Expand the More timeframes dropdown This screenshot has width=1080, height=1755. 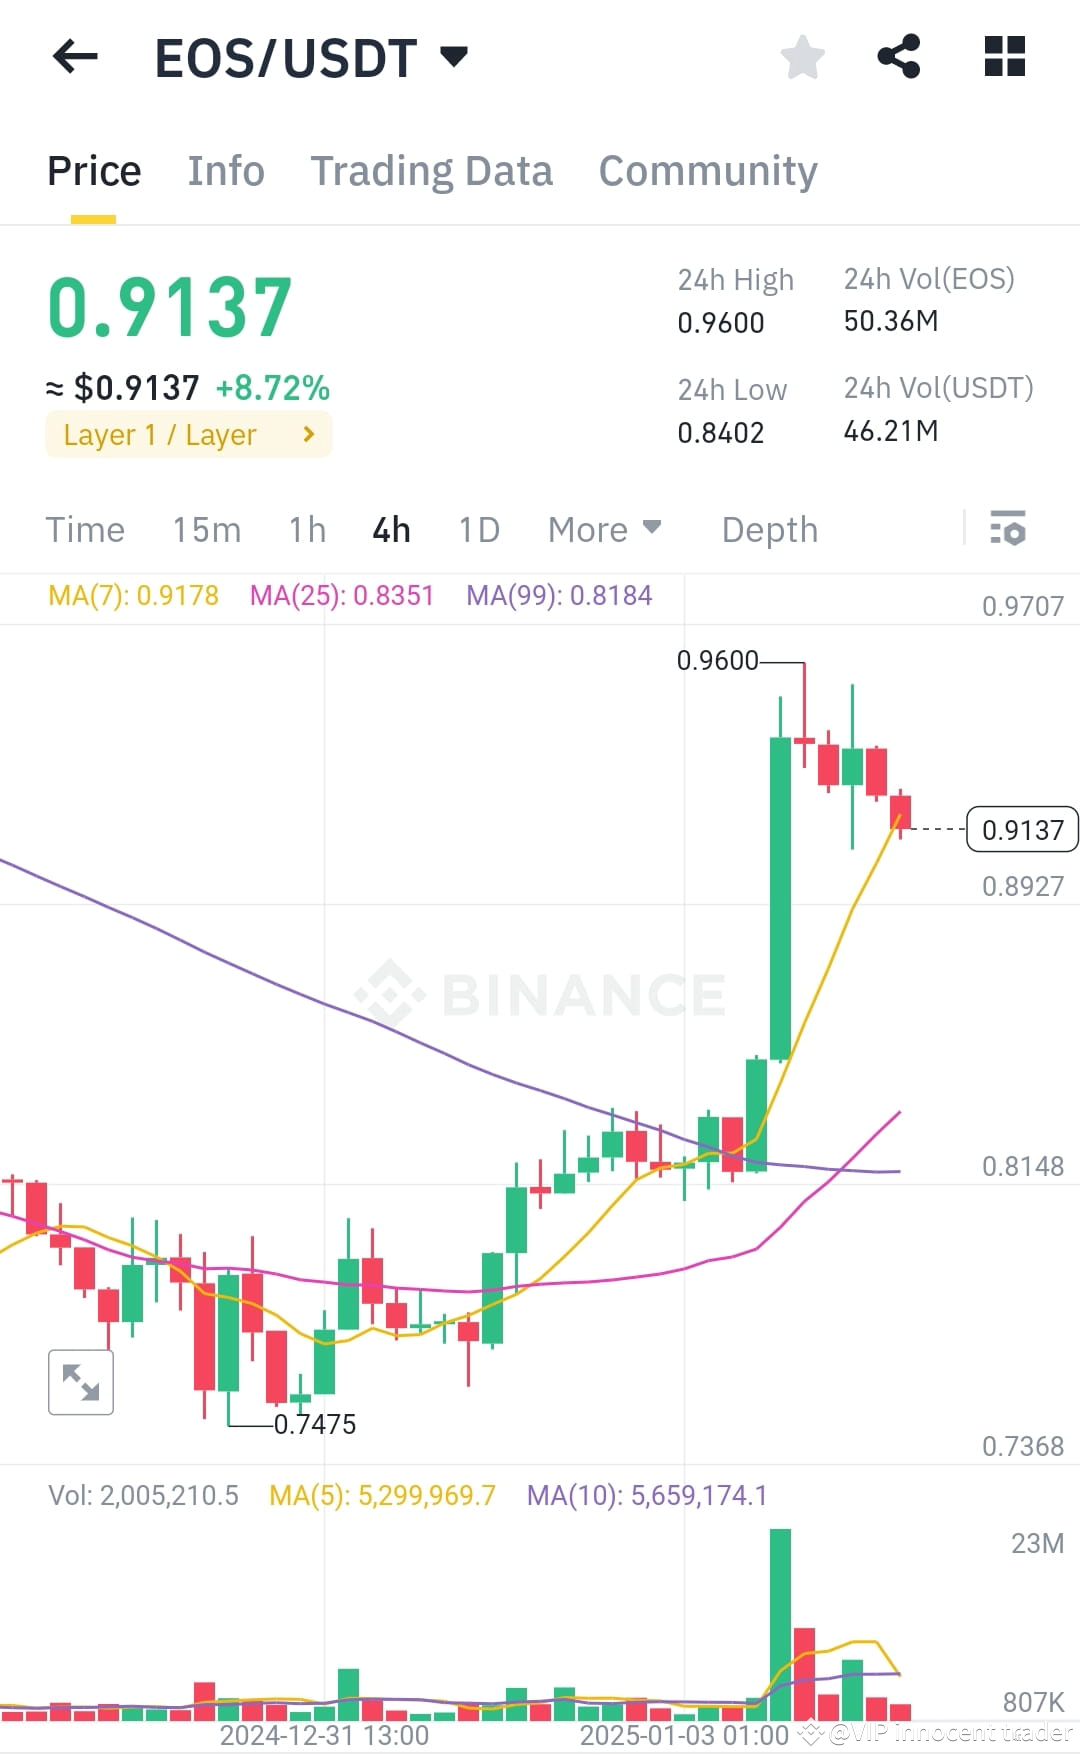(603, 529)
